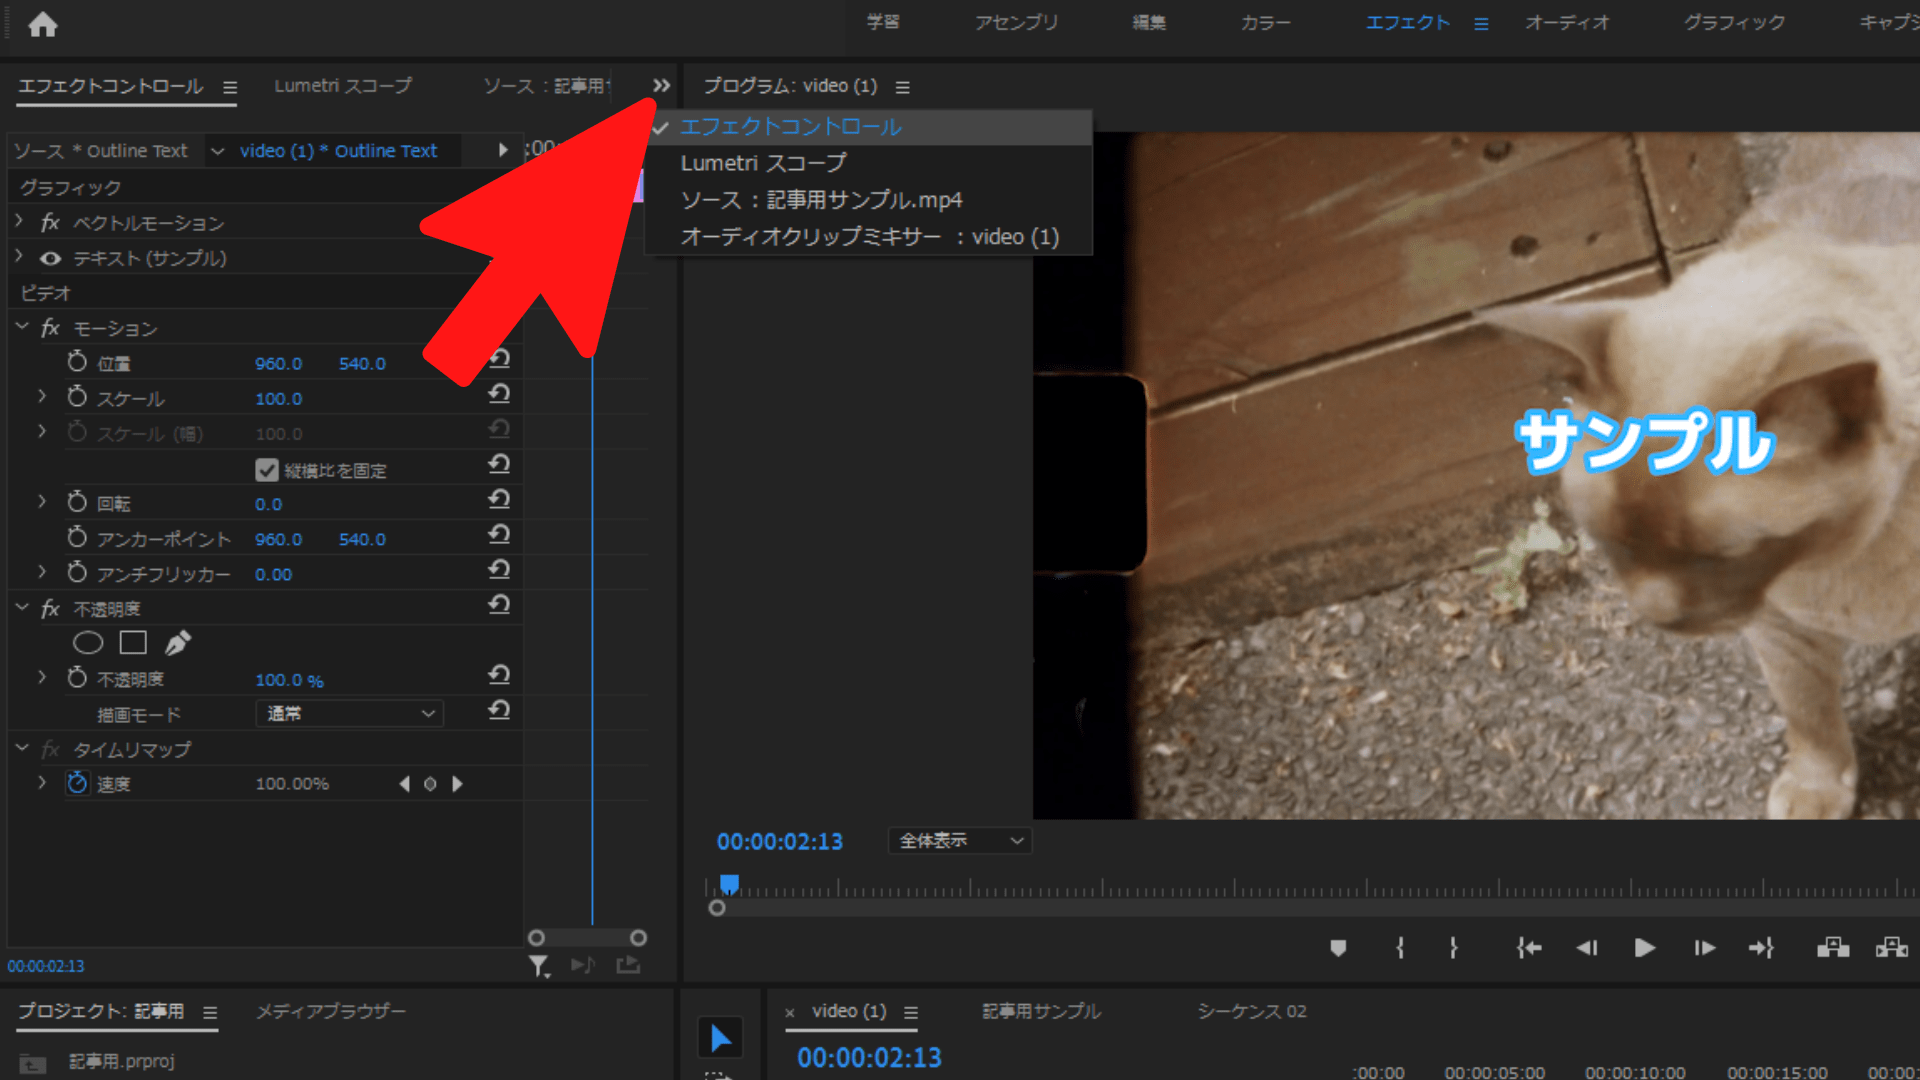
Task: Click the Home icon
Action: point(42,24)
